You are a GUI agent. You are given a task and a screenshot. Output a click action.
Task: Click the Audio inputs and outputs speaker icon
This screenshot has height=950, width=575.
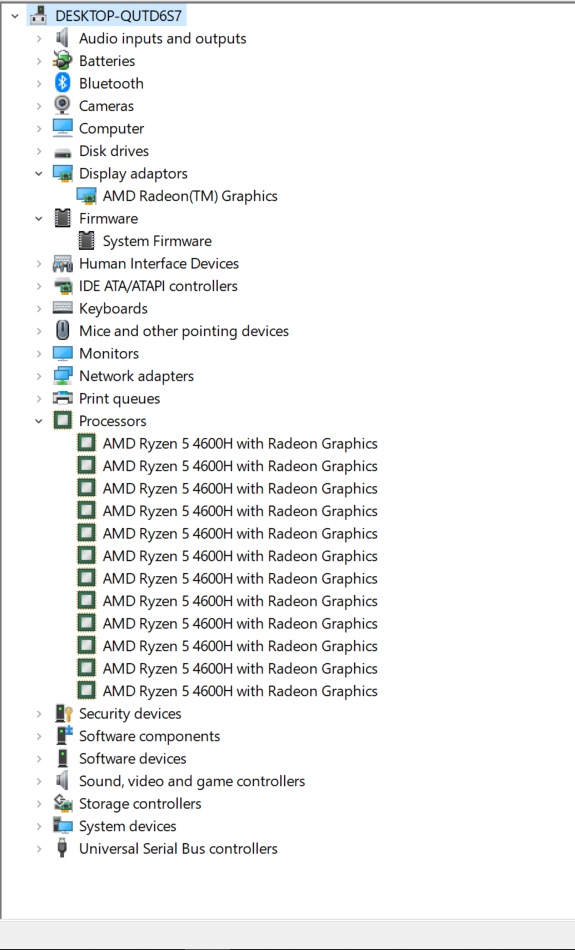coord(62,38)
